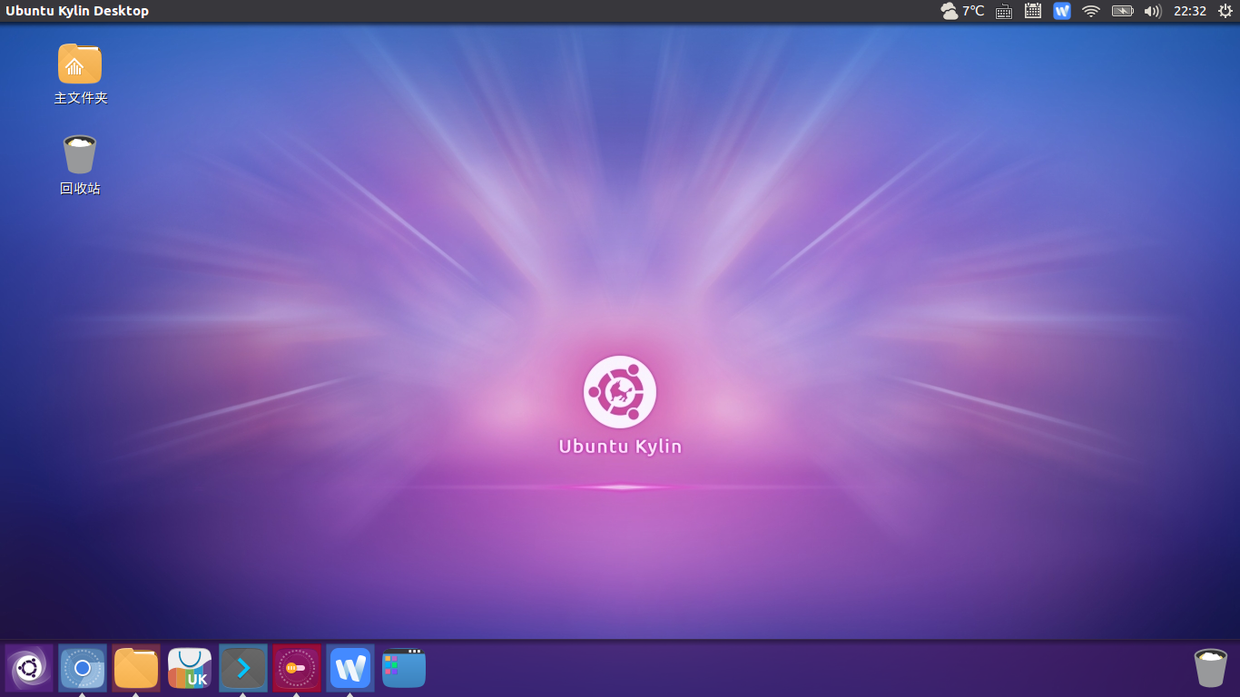Open the session power gear menu

point(1225,11)
